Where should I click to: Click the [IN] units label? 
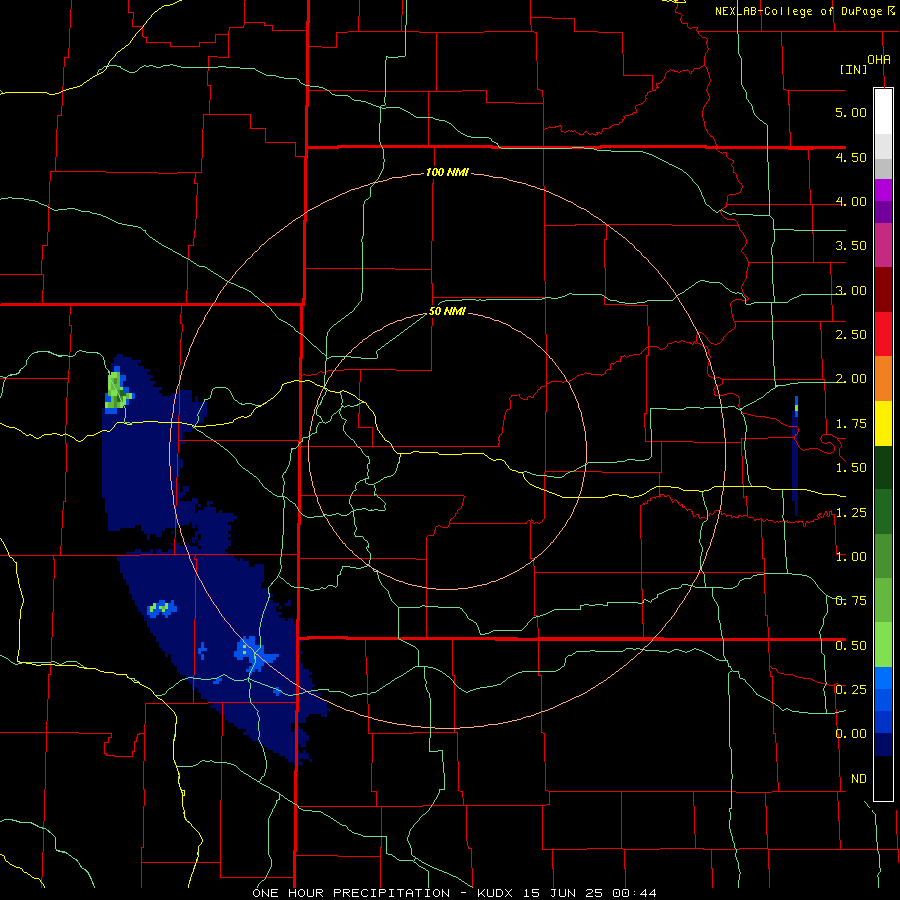[x=854, y=69]
